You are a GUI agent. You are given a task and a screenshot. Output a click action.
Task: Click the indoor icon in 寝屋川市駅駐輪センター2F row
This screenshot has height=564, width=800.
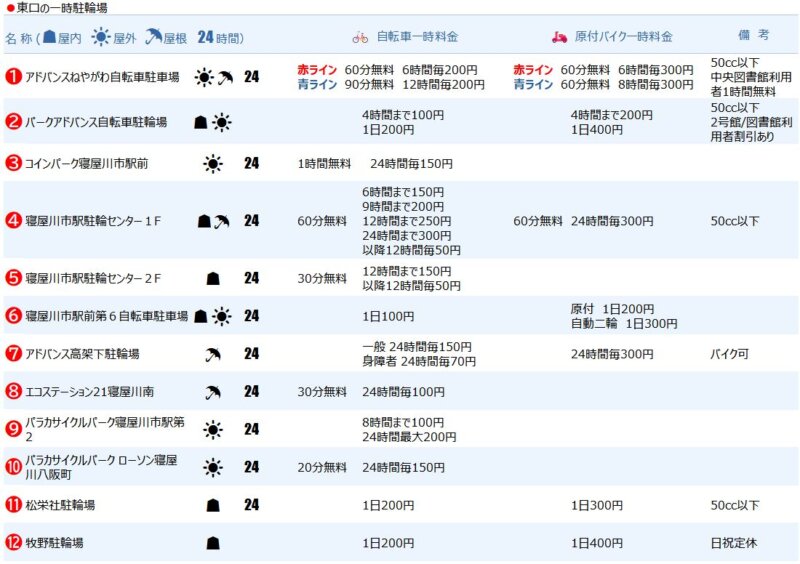tap(213, 278)
